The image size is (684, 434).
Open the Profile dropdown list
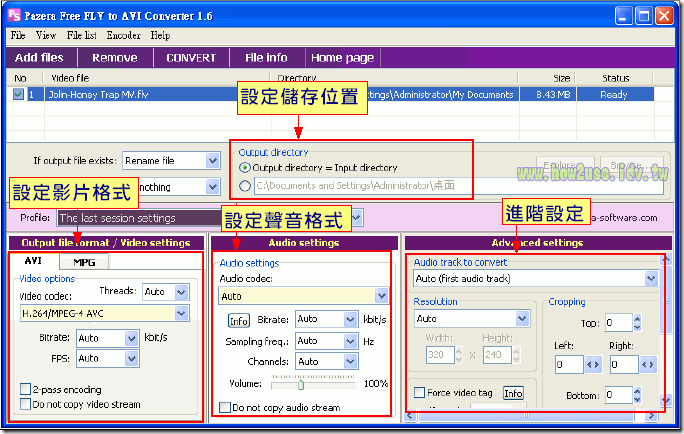tap(353, 217)
